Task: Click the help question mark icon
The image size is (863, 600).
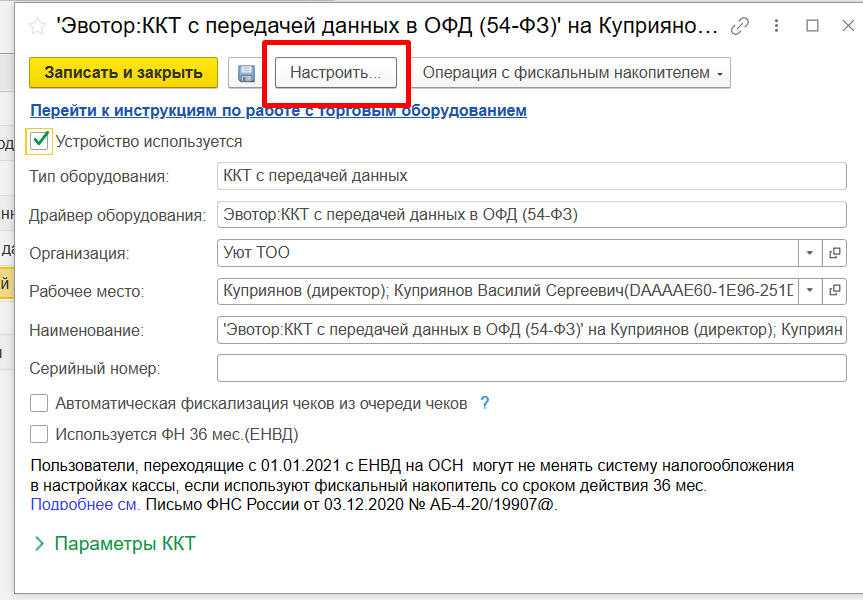Action: 485,403
